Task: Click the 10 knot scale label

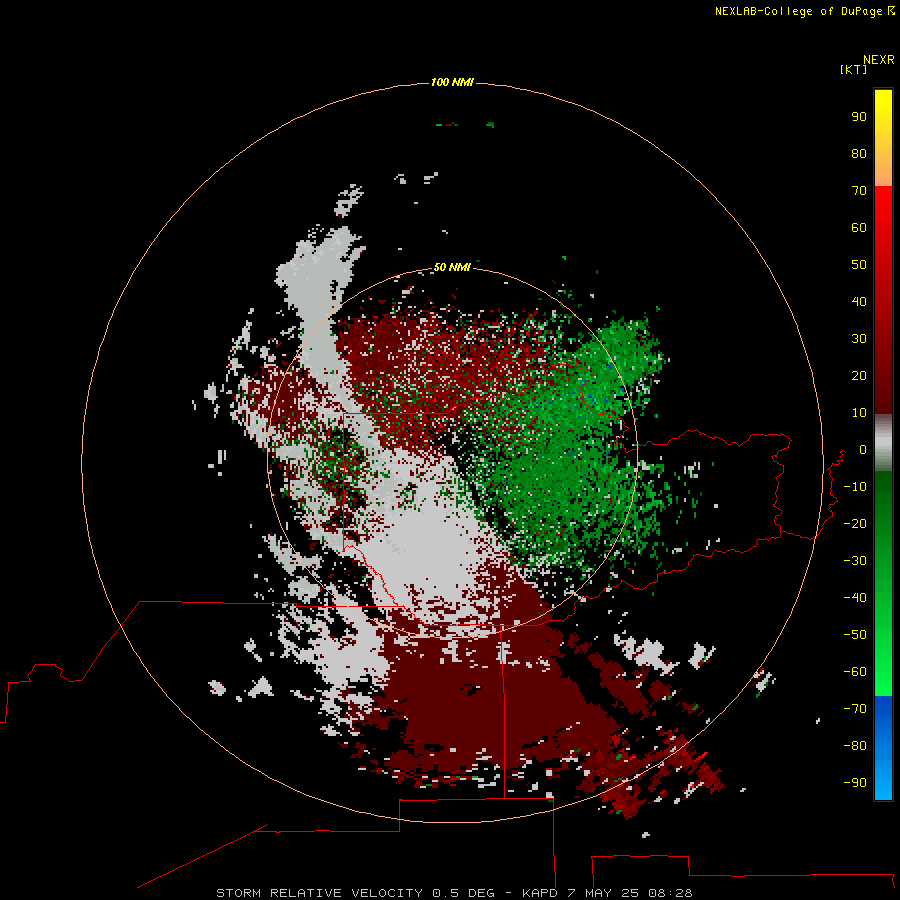Action: pyautogui.click(x=859, y=413)
